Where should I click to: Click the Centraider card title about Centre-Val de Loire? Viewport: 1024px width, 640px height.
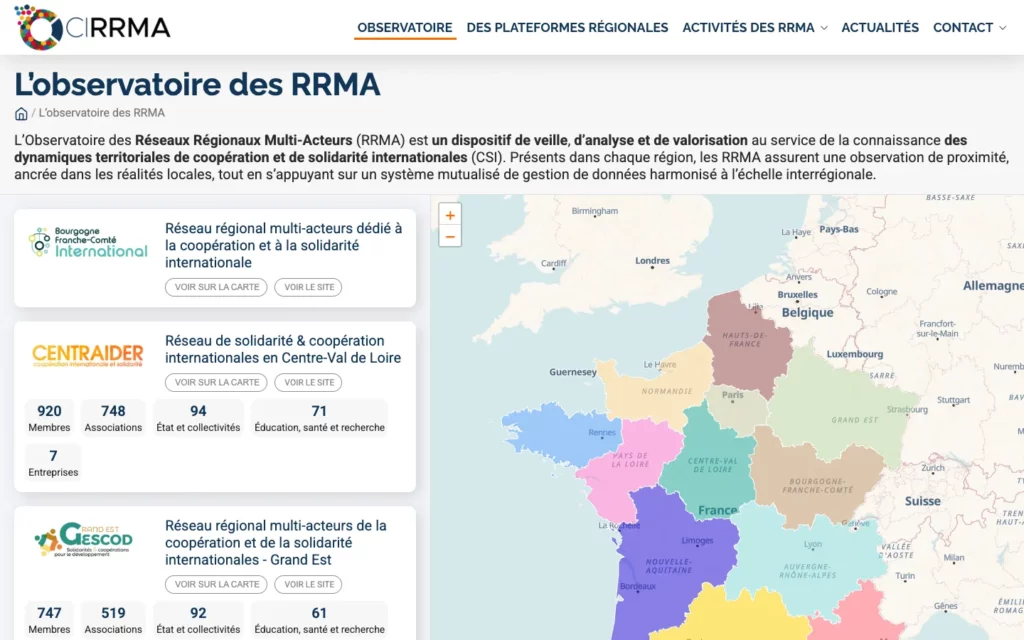283,349
